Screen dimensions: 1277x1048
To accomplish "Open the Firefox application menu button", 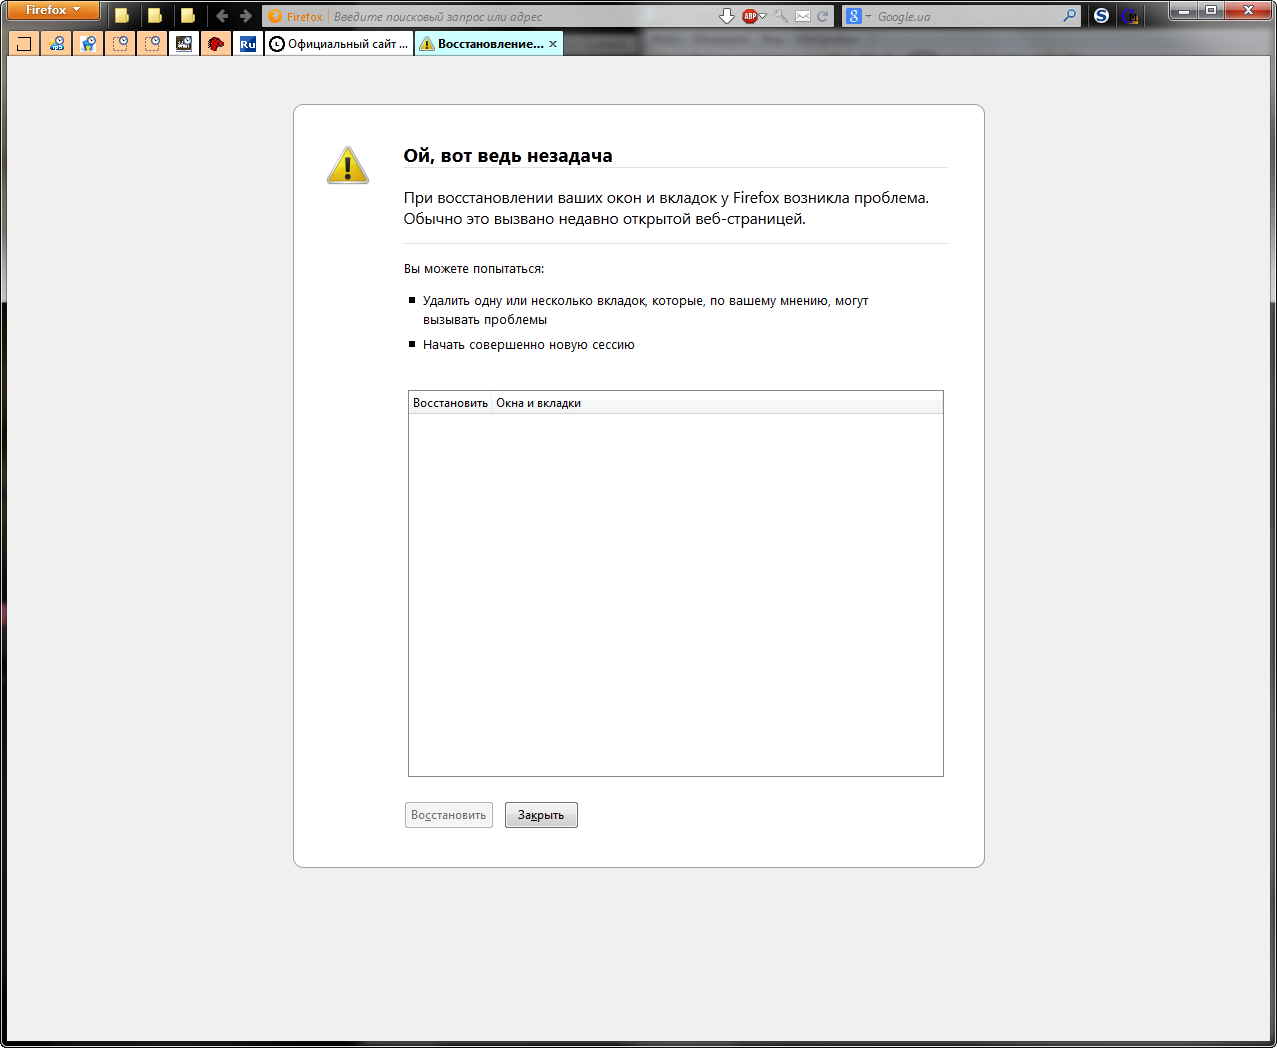I will click(x=52, y=11).
